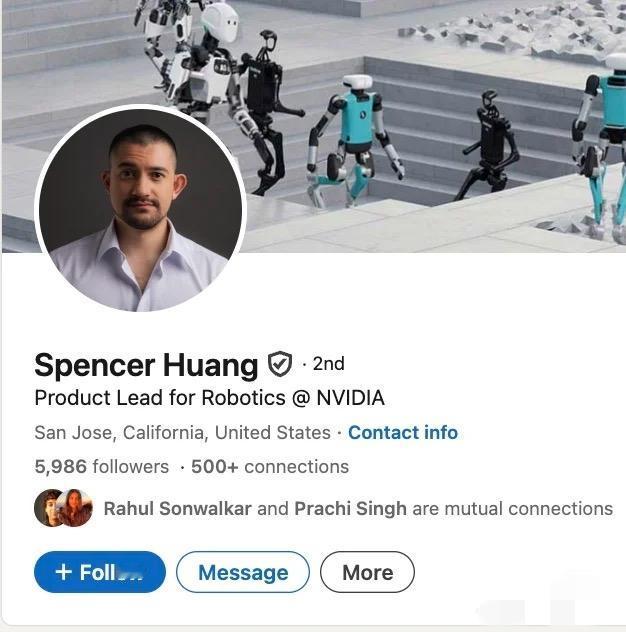Open Prachi Singh's mutual connection link
This screenshot has width=626, height=632.
point(350,509)
